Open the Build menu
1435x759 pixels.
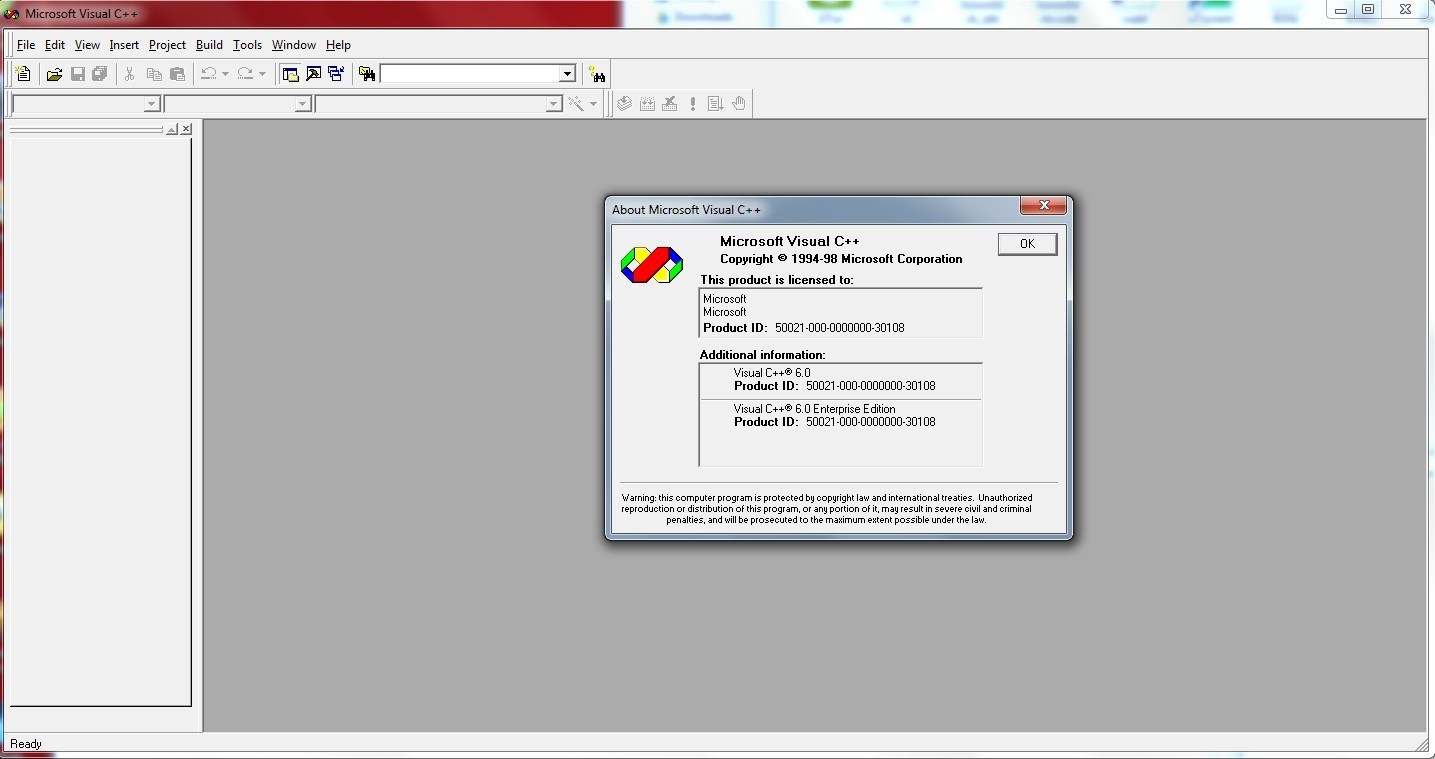click(209, 45)
